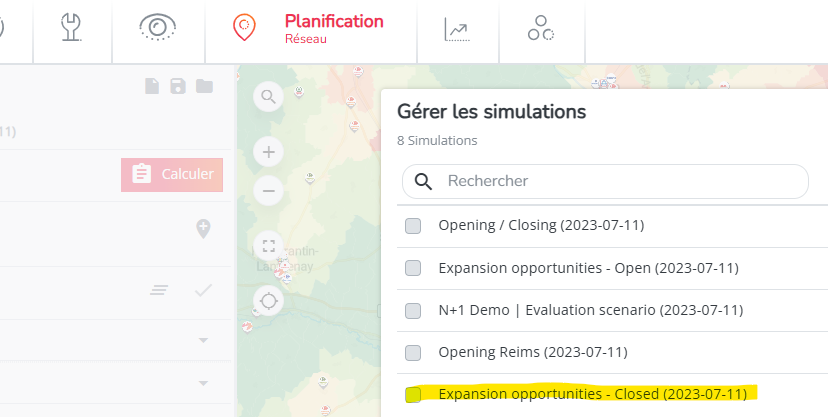This screenshot has height=417, width=828.
Task: Check the Opening Reims simulation checkbox
Action: (413, 353)
